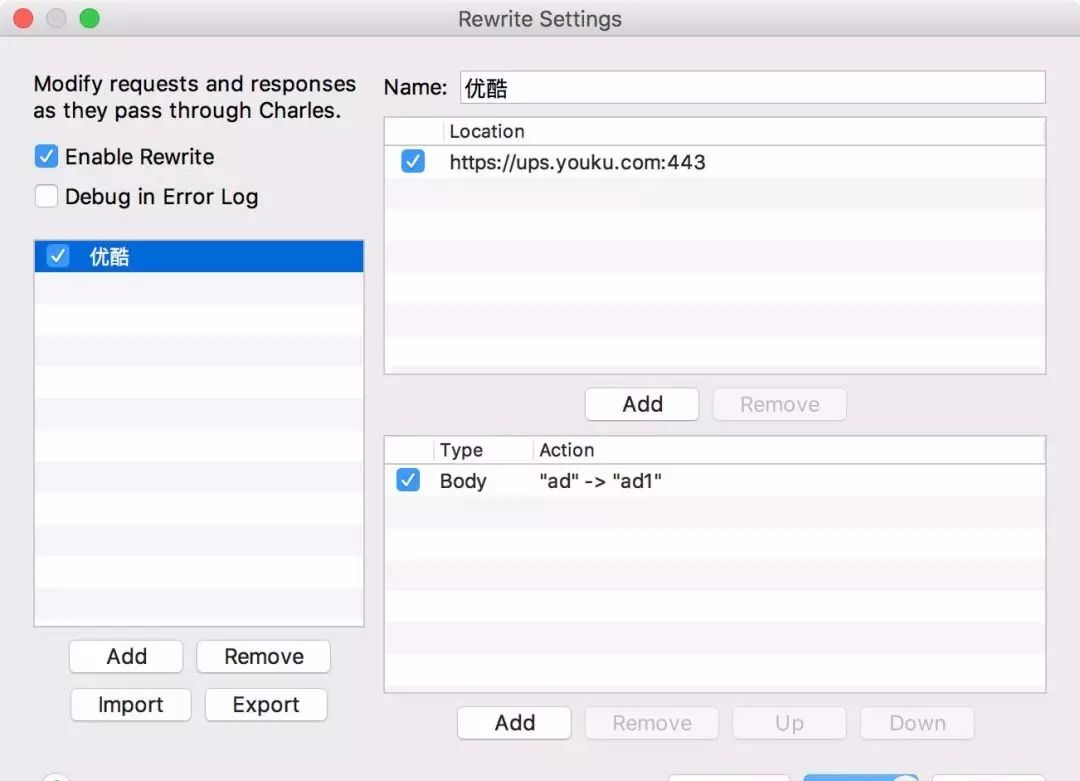The width and height of the screenshot is (1080, 781).
Task: Select the 优酷 set in the list
Action: (199, 256)
